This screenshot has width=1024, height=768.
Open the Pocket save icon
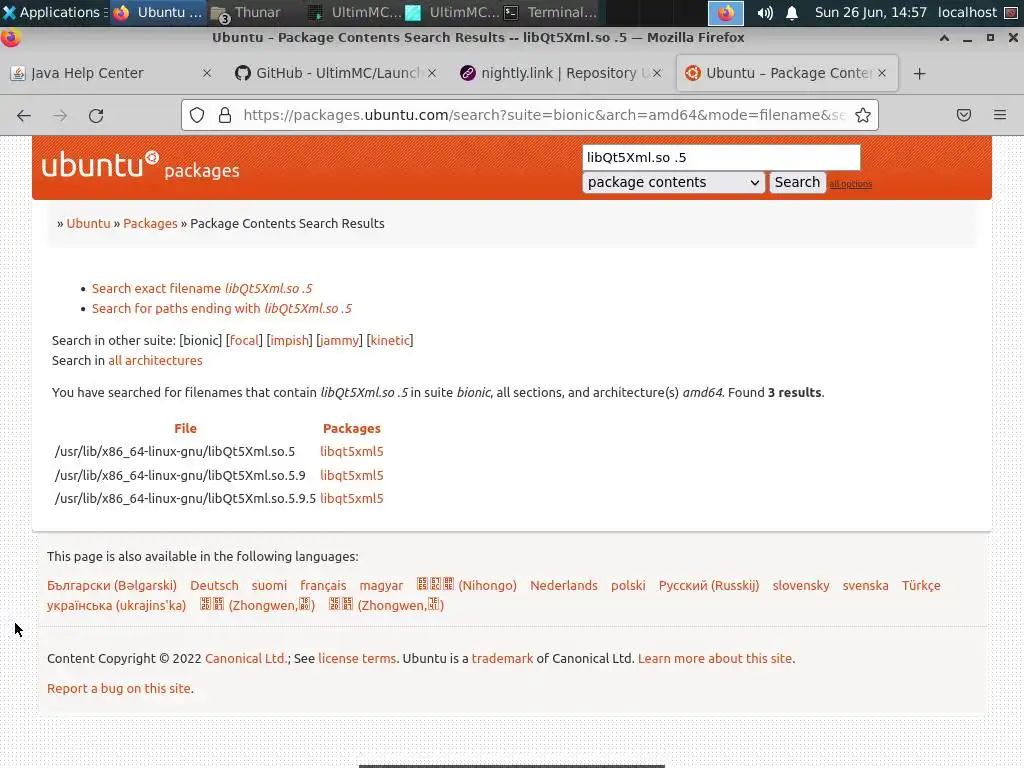(x=964, y=115)
